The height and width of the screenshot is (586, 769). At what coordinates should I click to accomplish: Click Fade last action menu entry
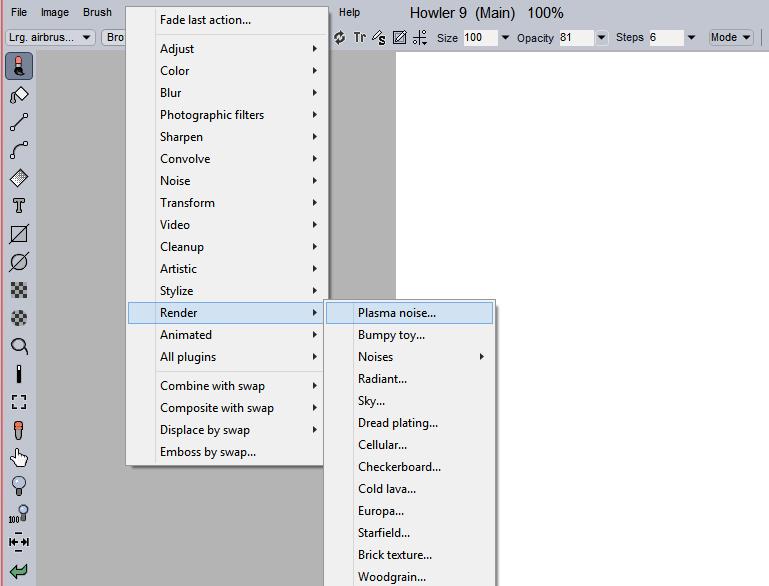(x=205, y=20)
